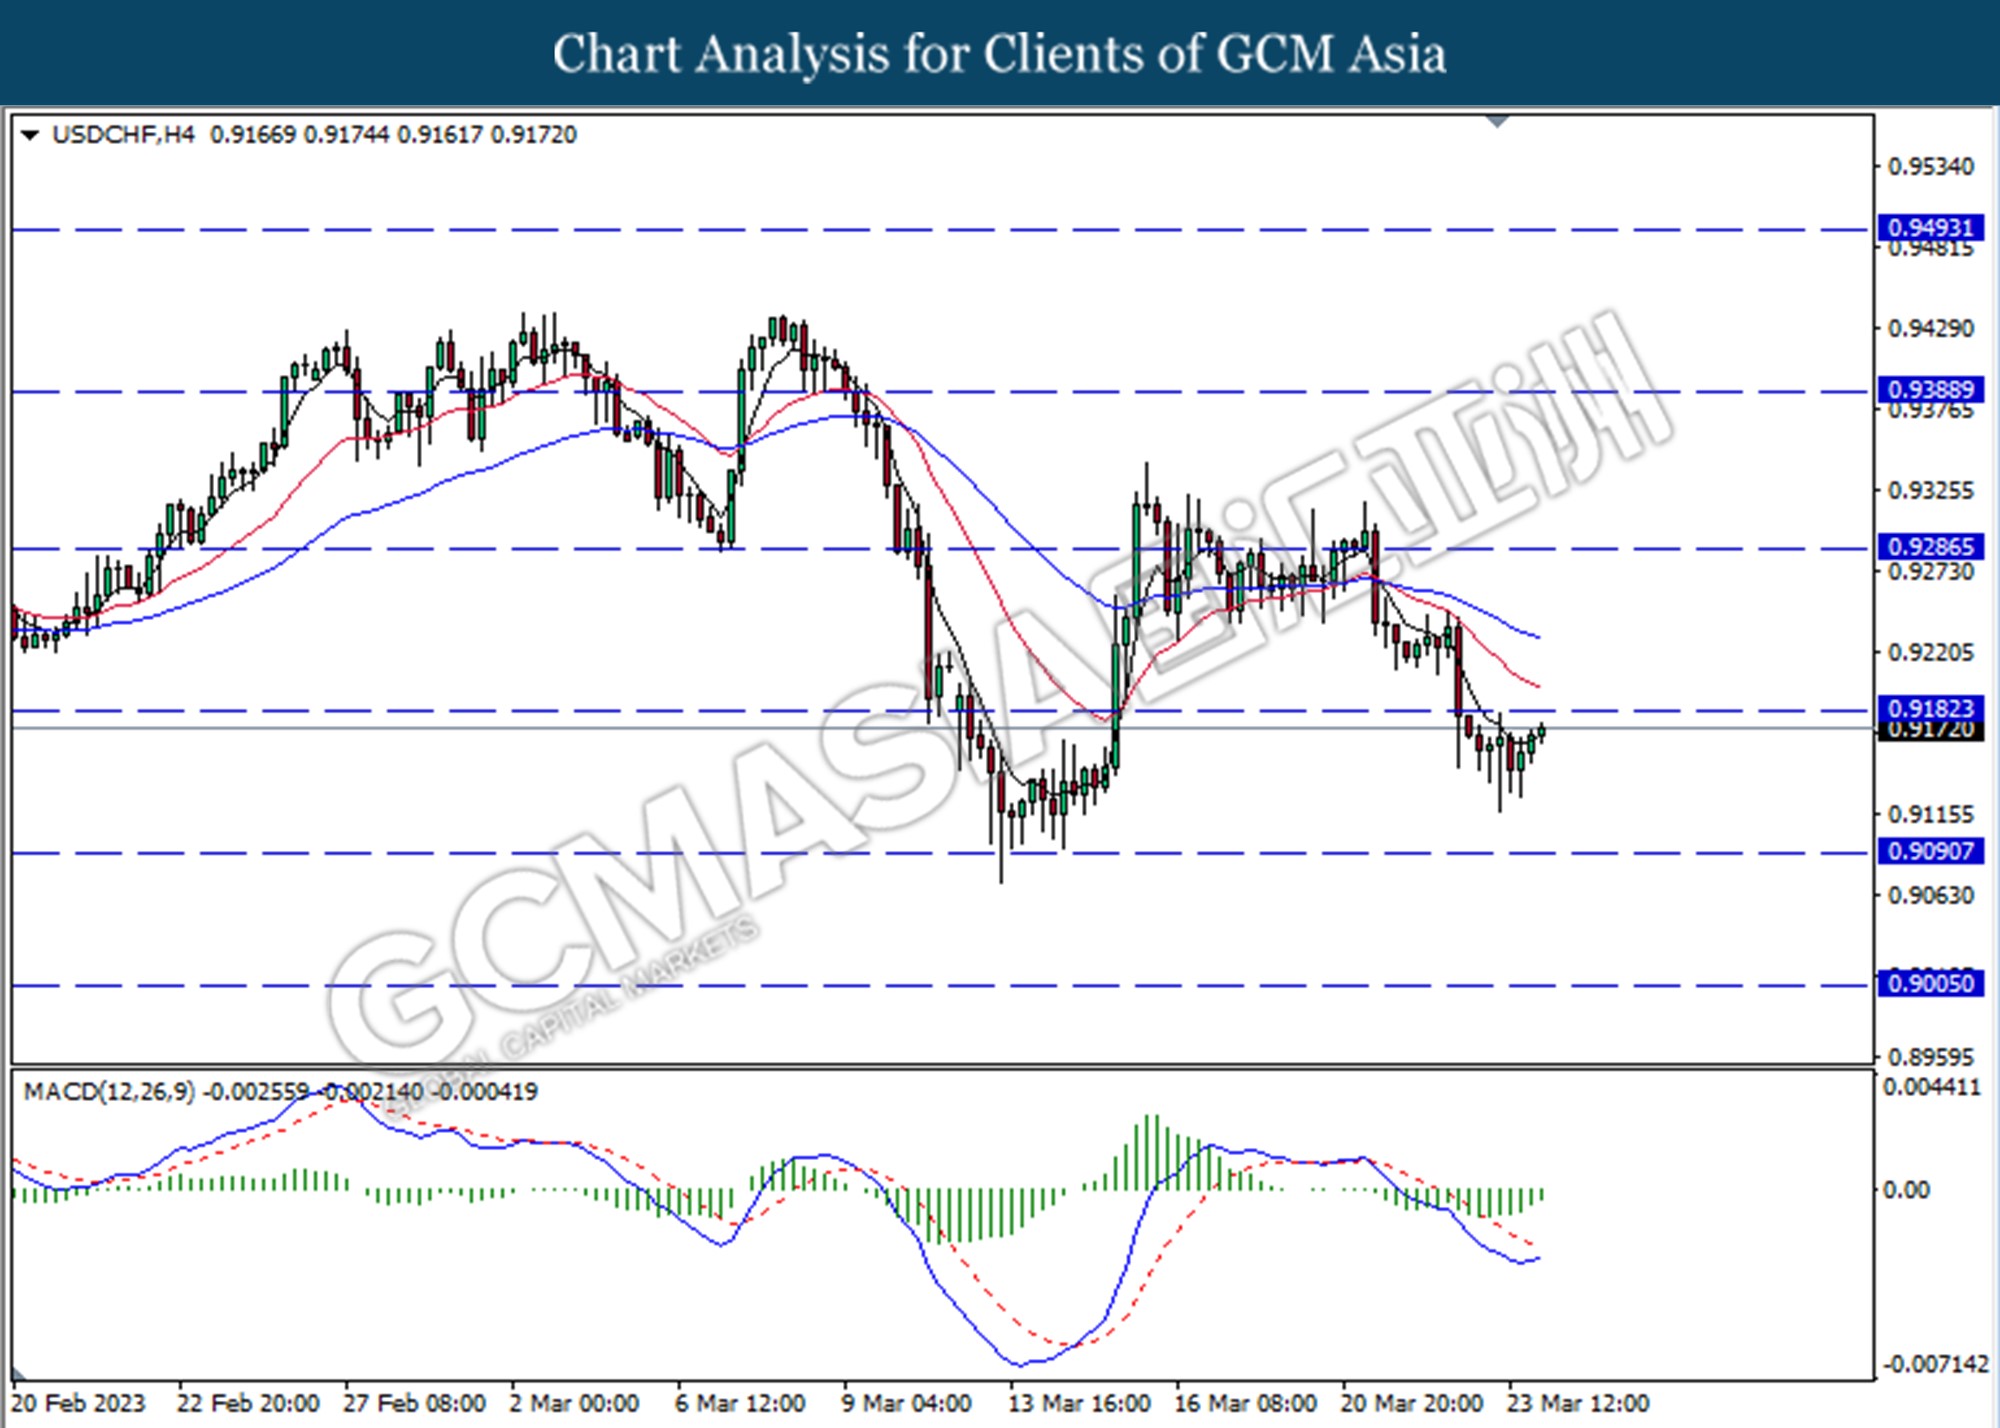Click the 20 Feb 2023 date label
The height and width of the screenshot is (1428, 2000).
pyautogui.click(x=78, y=1404)
